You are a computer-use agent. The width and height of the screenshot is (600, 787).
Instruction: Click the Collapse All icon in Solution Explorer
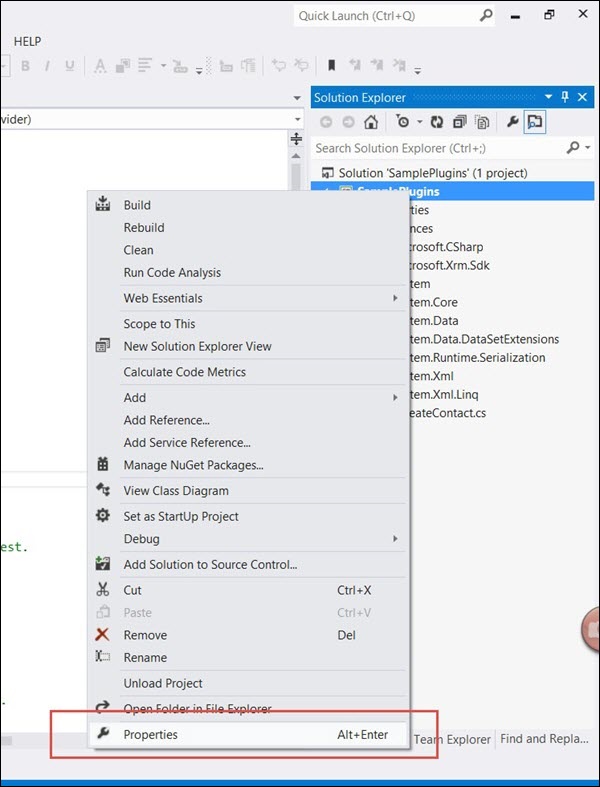pyautogui.click(x=459, y=122)
